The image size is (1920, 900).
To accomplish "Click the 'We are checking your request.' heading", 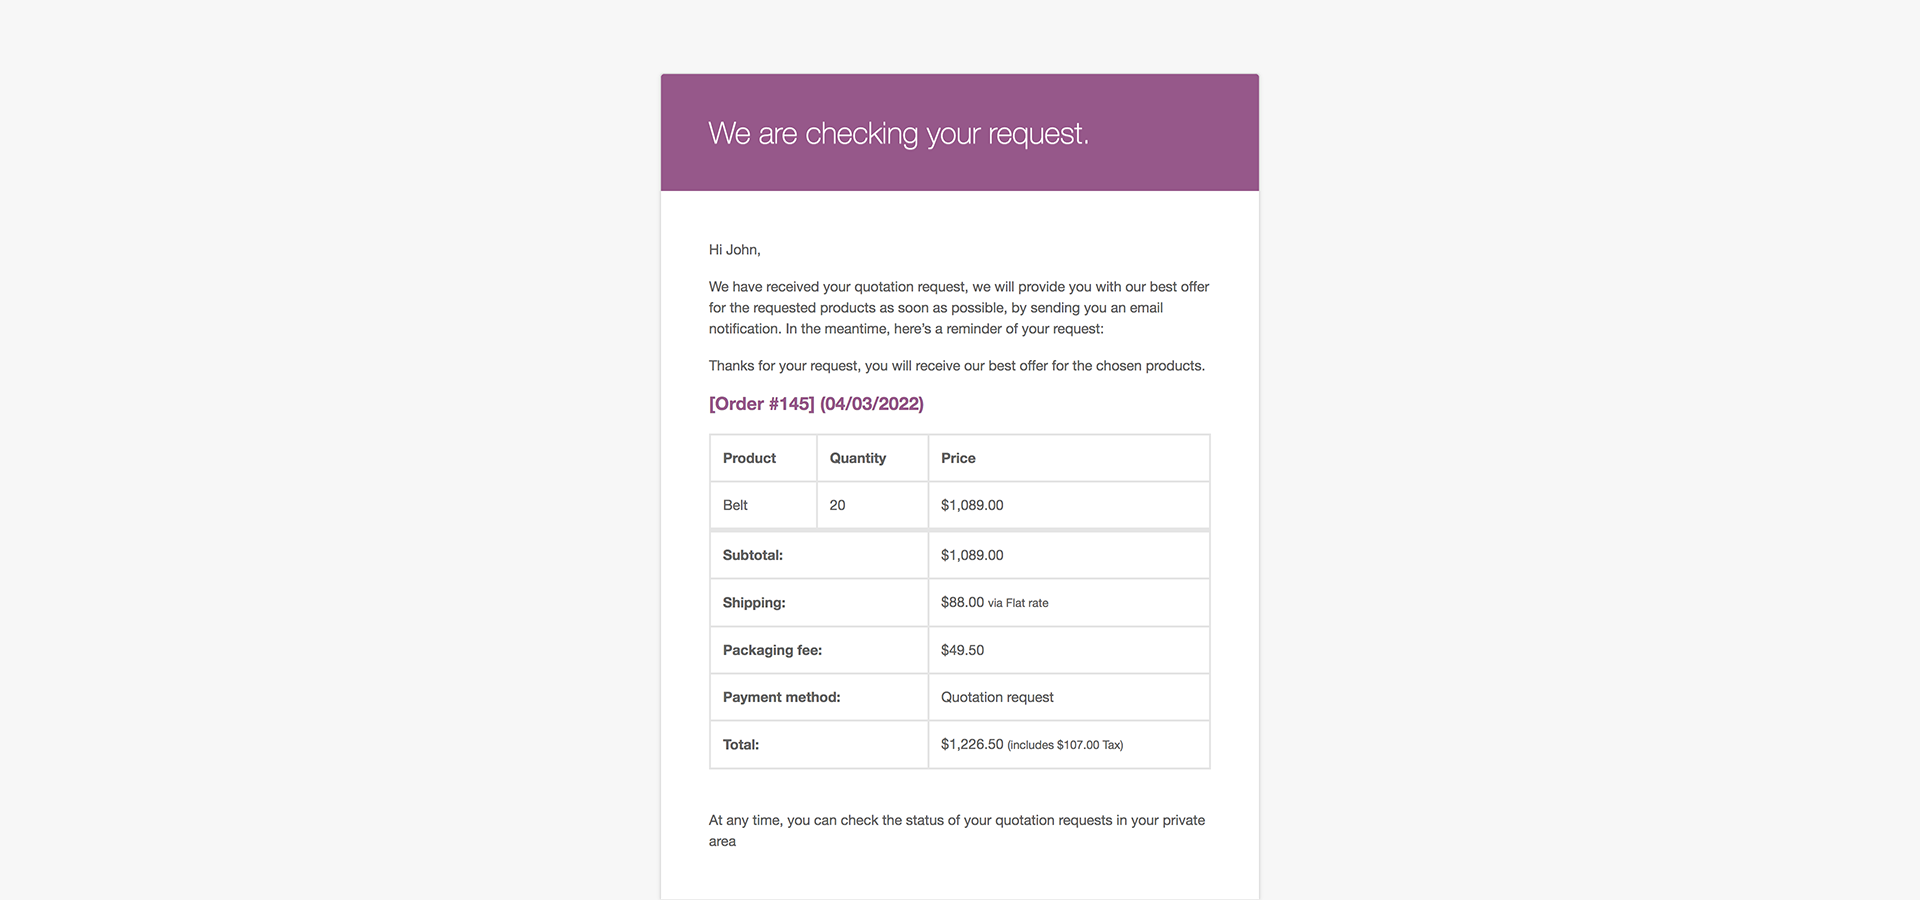I will point(898,133).
